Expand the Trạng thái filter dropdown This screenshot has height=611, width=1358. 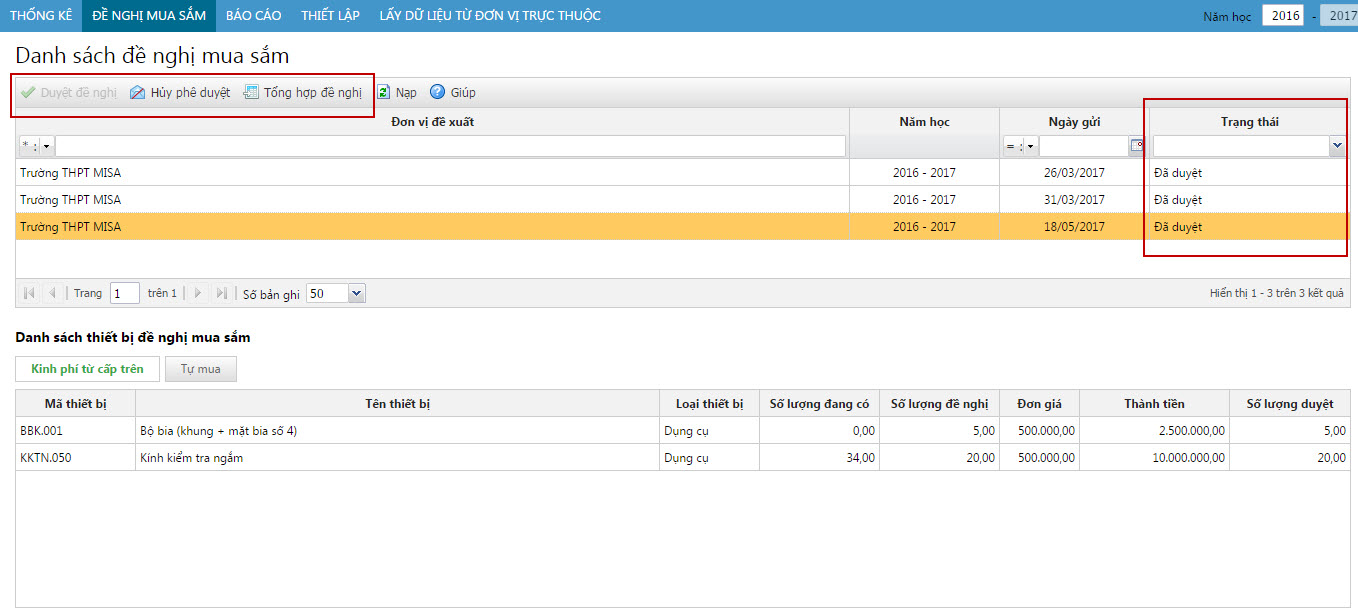(1337, 147)
